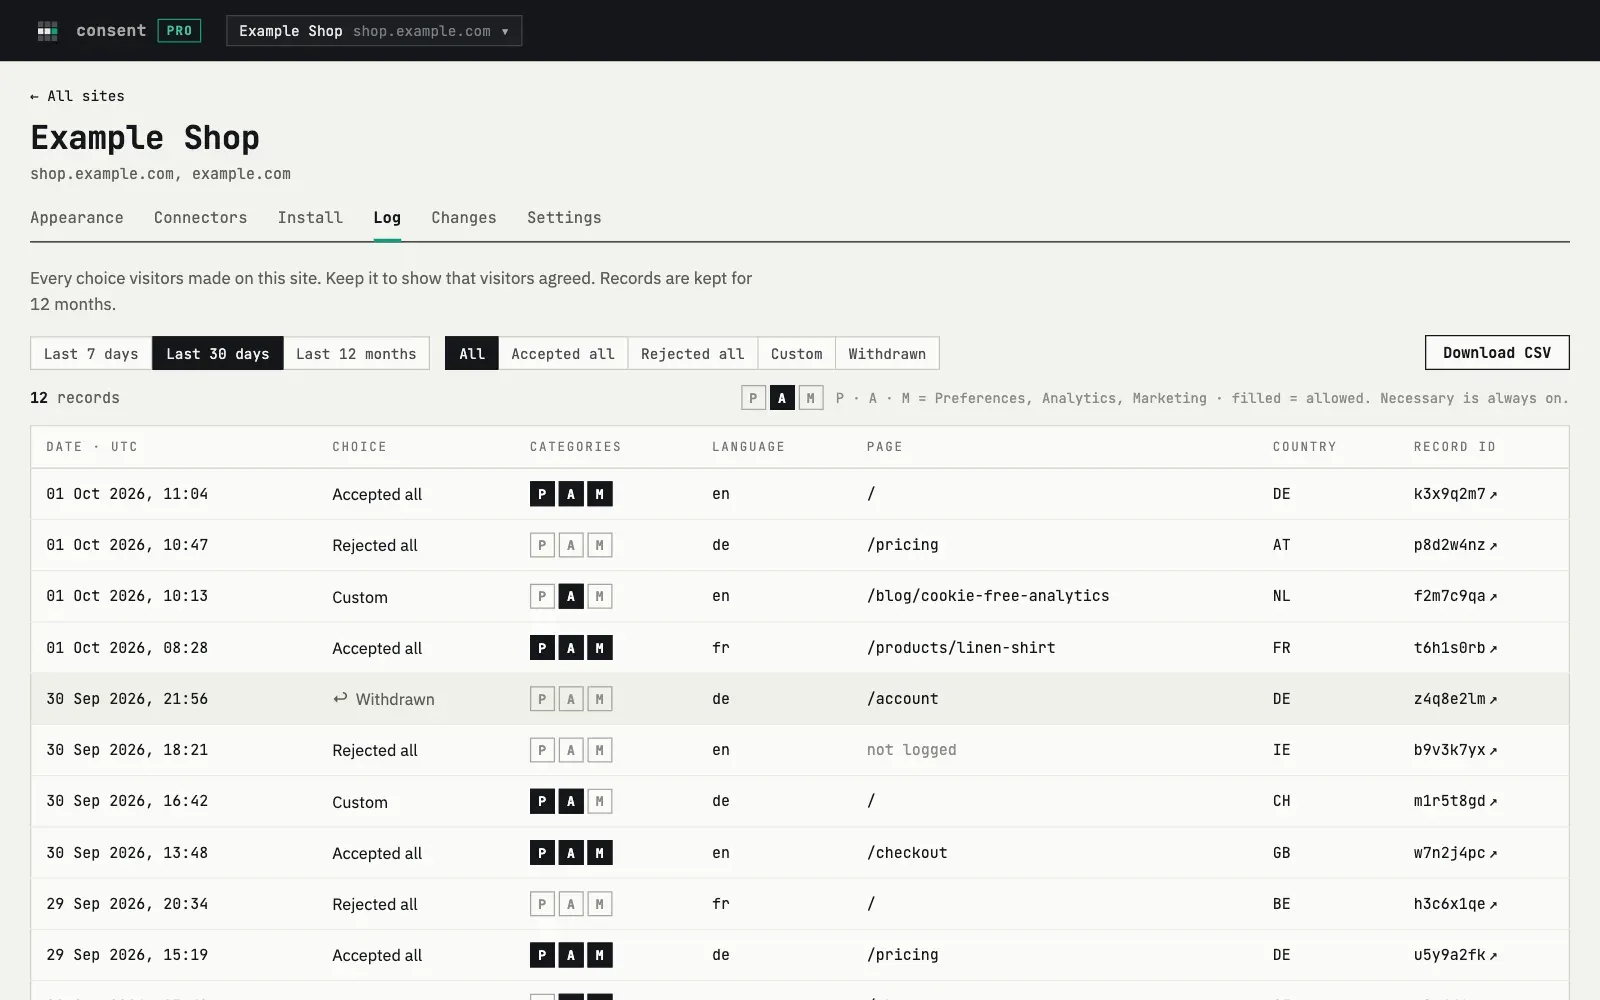The width and height of the screenshot is (1600, 1000).
Task: Select the All choices filter
Action: (x=472, y=354)
